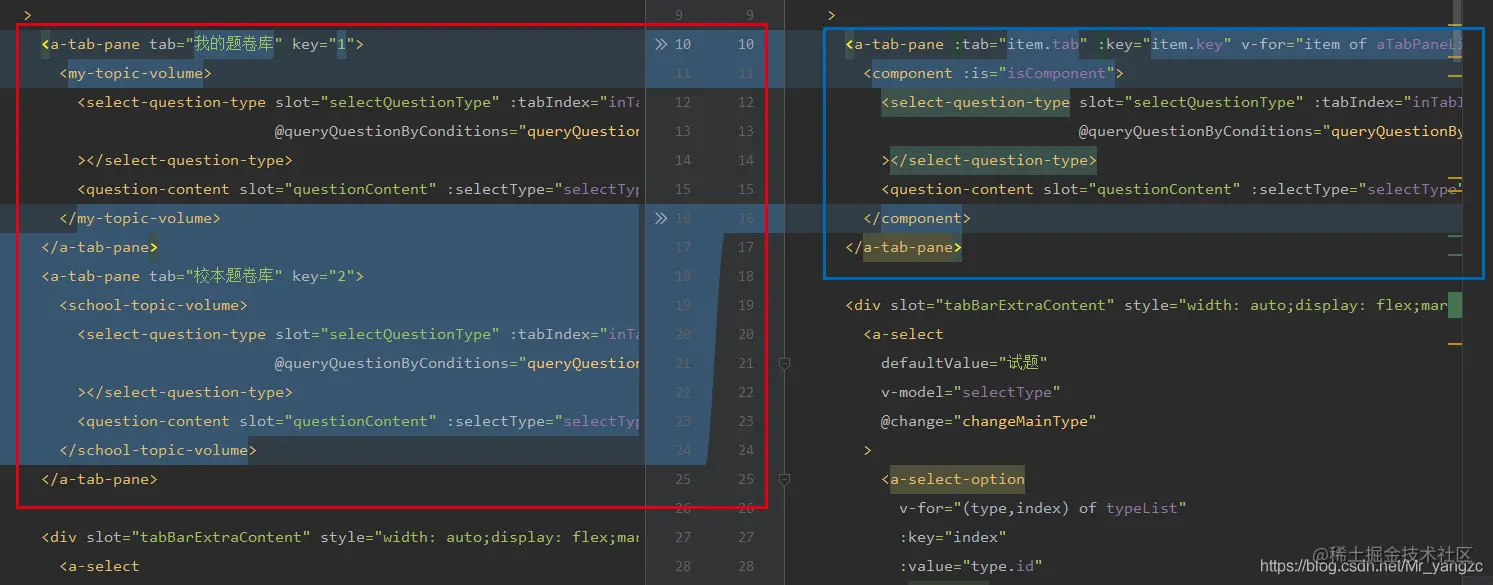Click <a-select in the right pane
Screen dimensions: 1493x585
pyautogui.click(x=904, y=334)
